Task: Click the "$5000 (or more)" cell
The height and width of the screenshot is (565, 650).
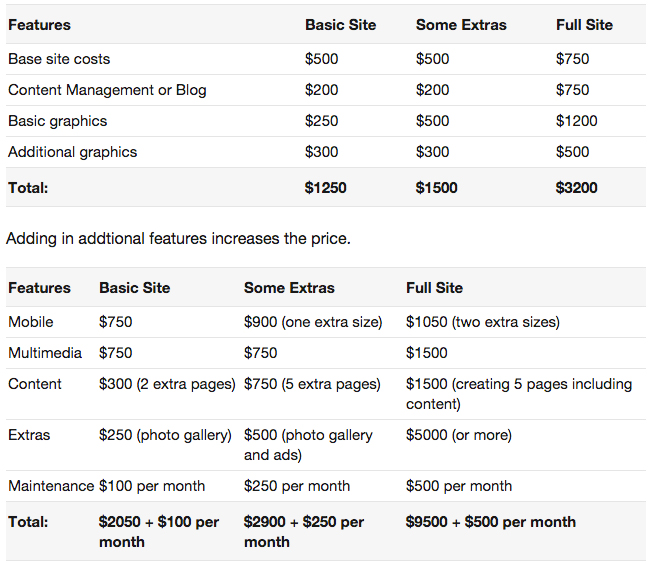Action: coord(459,435)
